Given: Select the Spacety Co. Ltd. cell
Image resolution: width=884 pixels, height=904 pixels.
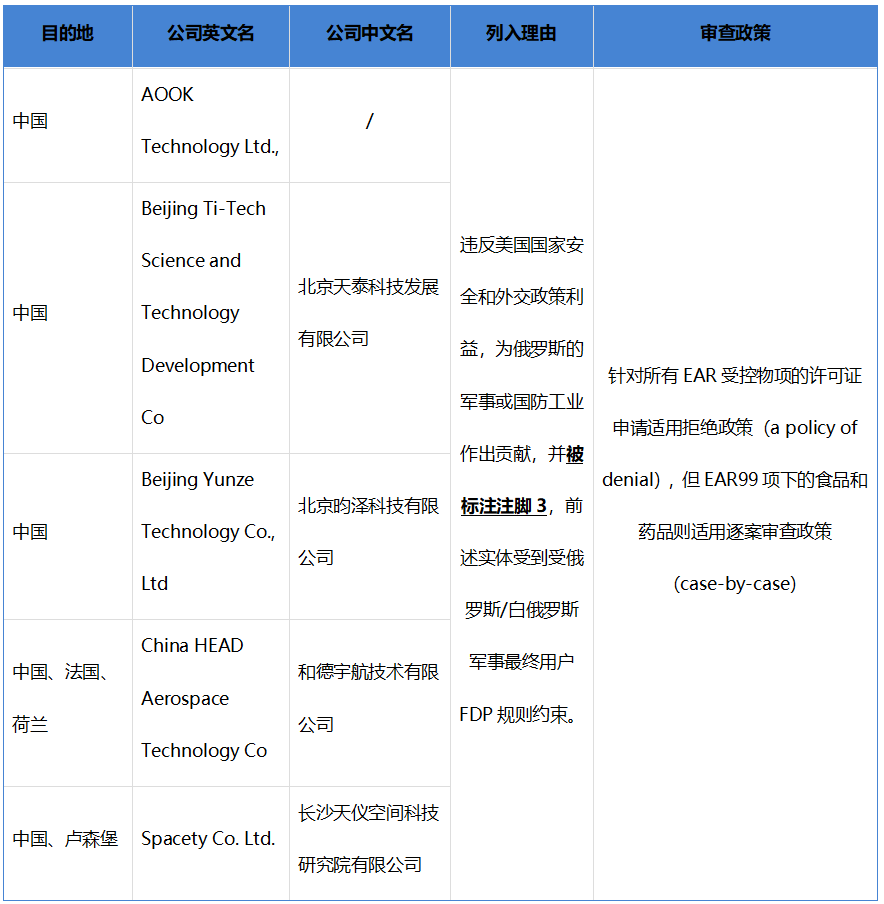Looking at the screenshot, I should 208,840.
